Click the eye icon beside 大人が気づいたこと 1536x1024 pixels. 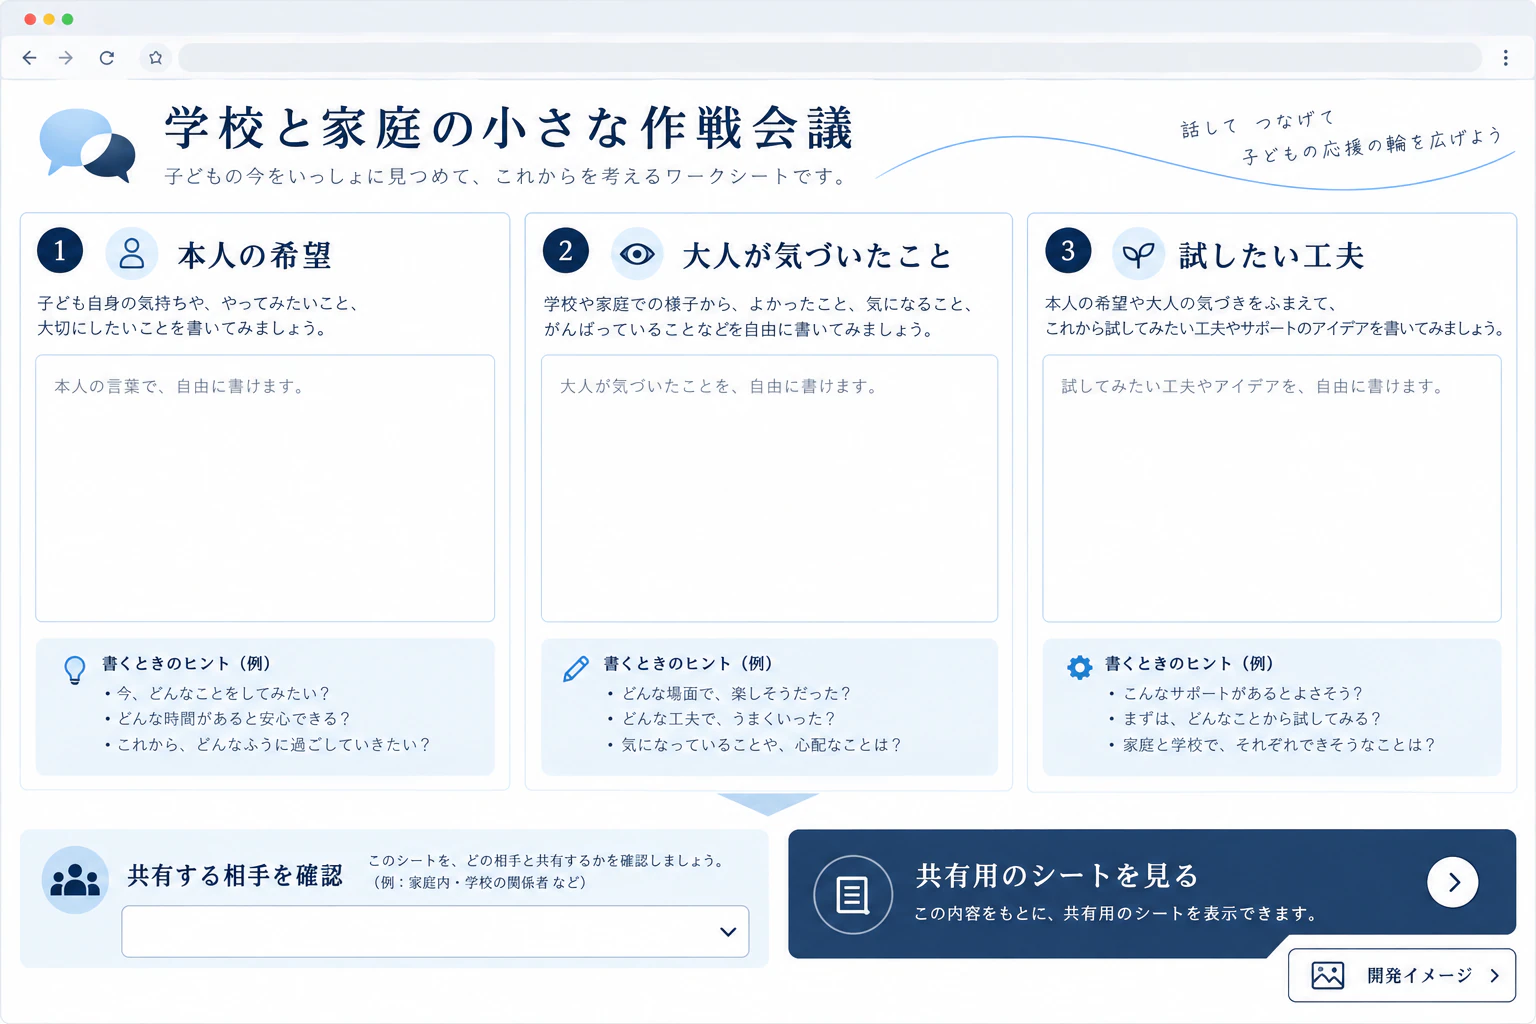click(637, 254)
